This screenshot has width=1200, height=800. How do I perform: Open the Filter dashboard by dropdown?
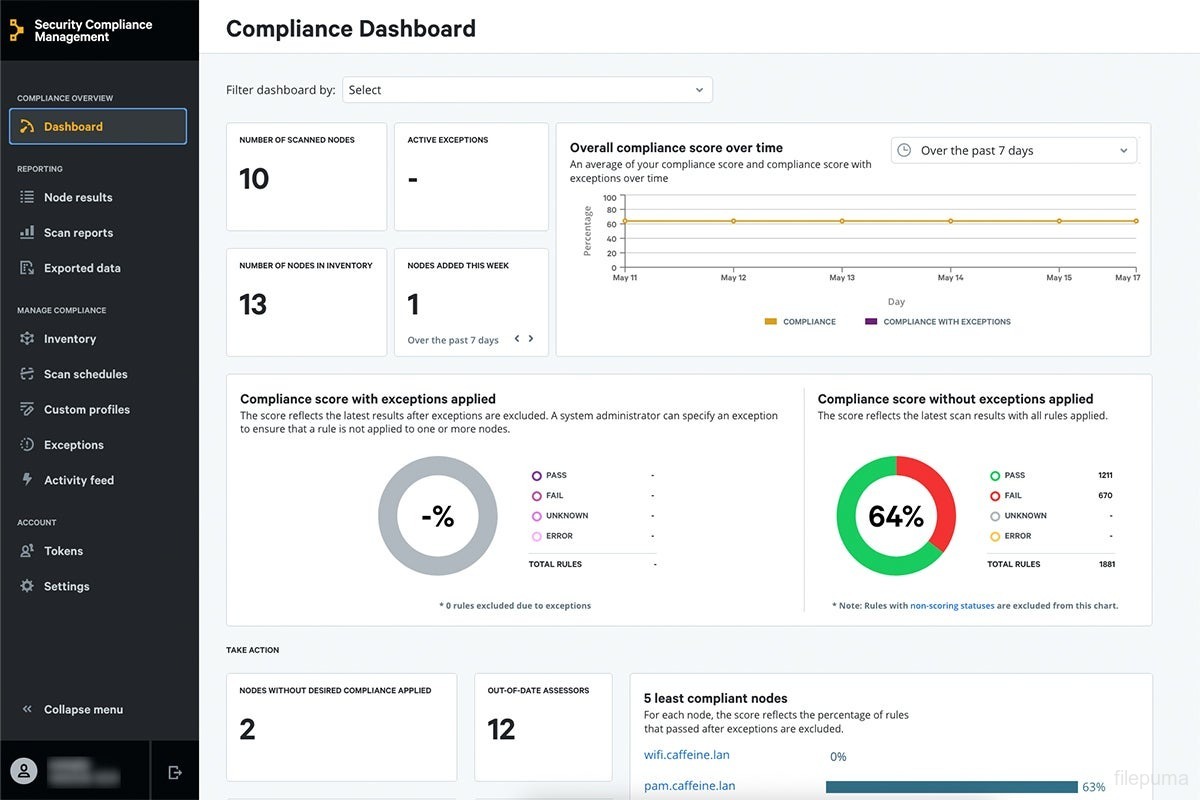pos(527,90)
